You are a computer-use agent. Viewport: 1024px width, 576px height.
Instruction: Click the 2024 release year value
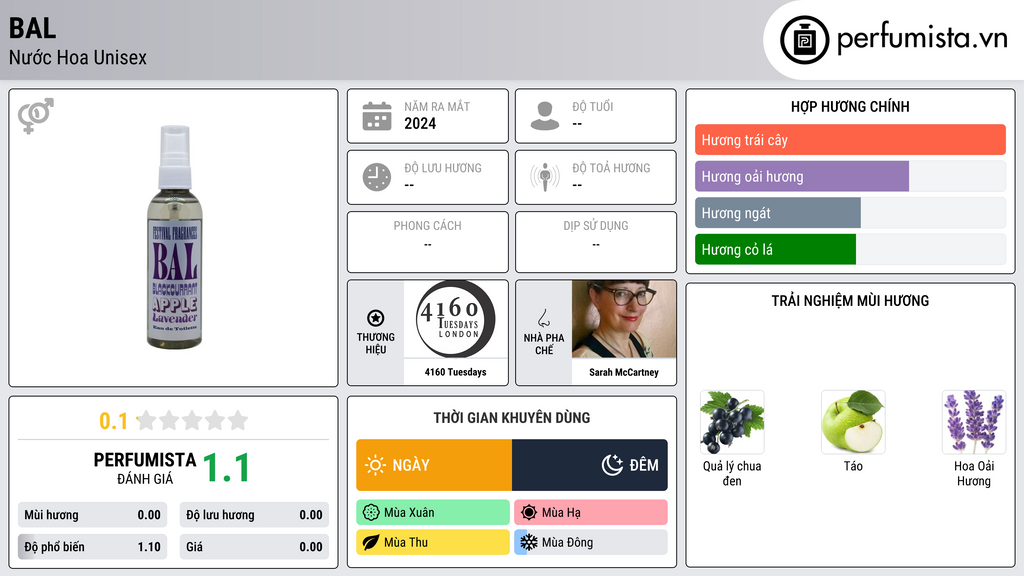coord(420,123)
